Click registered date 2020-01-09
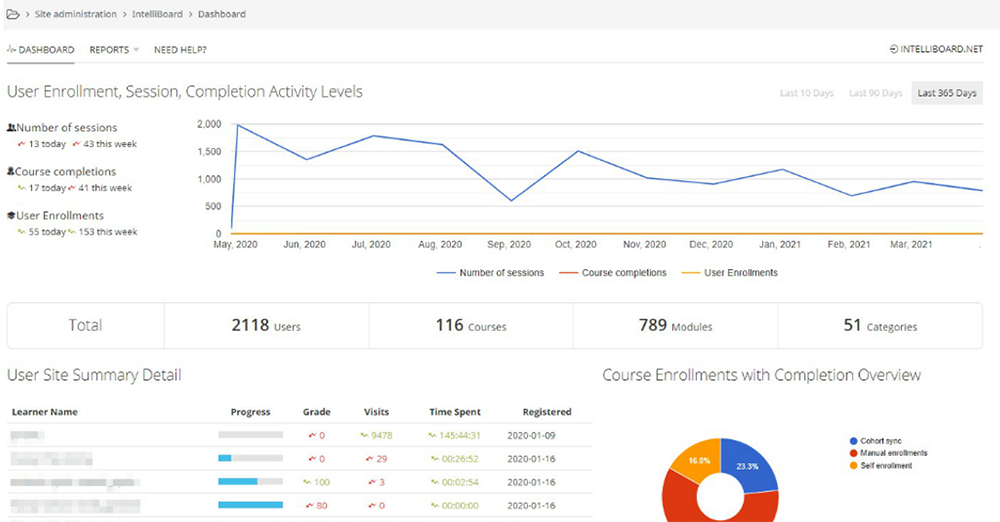 (531, 436)
